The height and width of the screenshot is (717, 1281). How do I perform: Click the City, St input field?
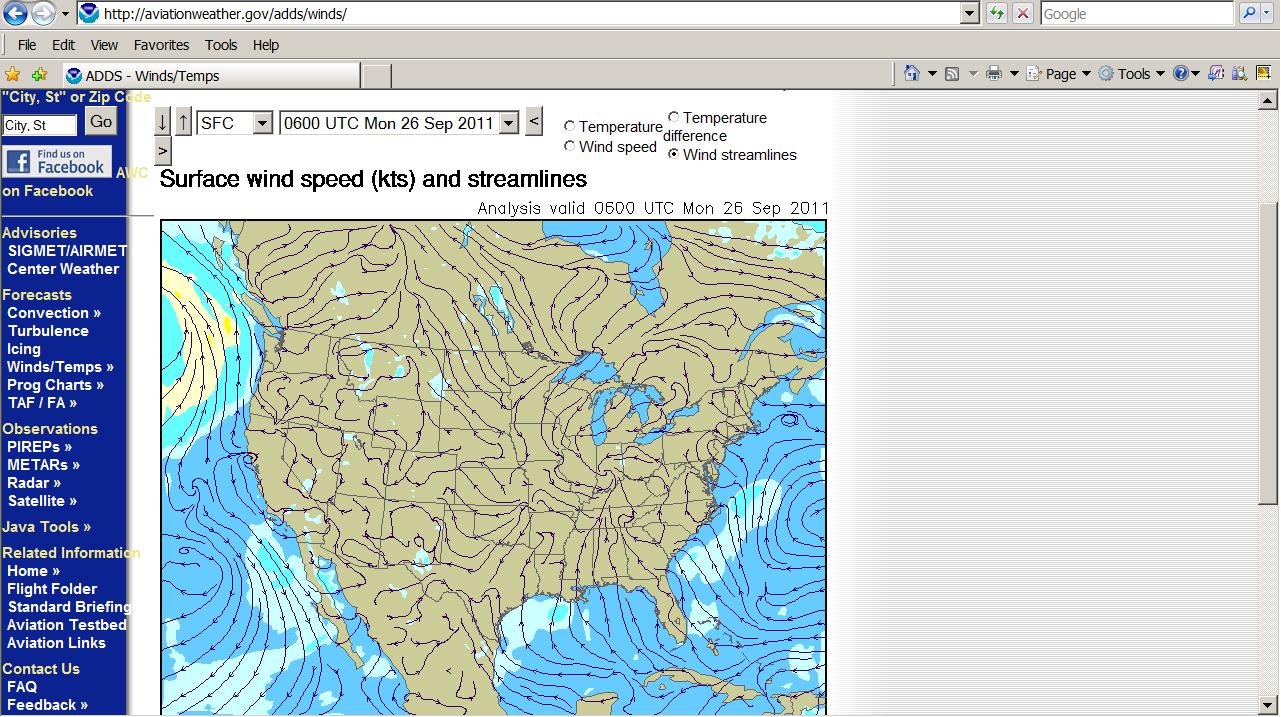tap(40, 125)
